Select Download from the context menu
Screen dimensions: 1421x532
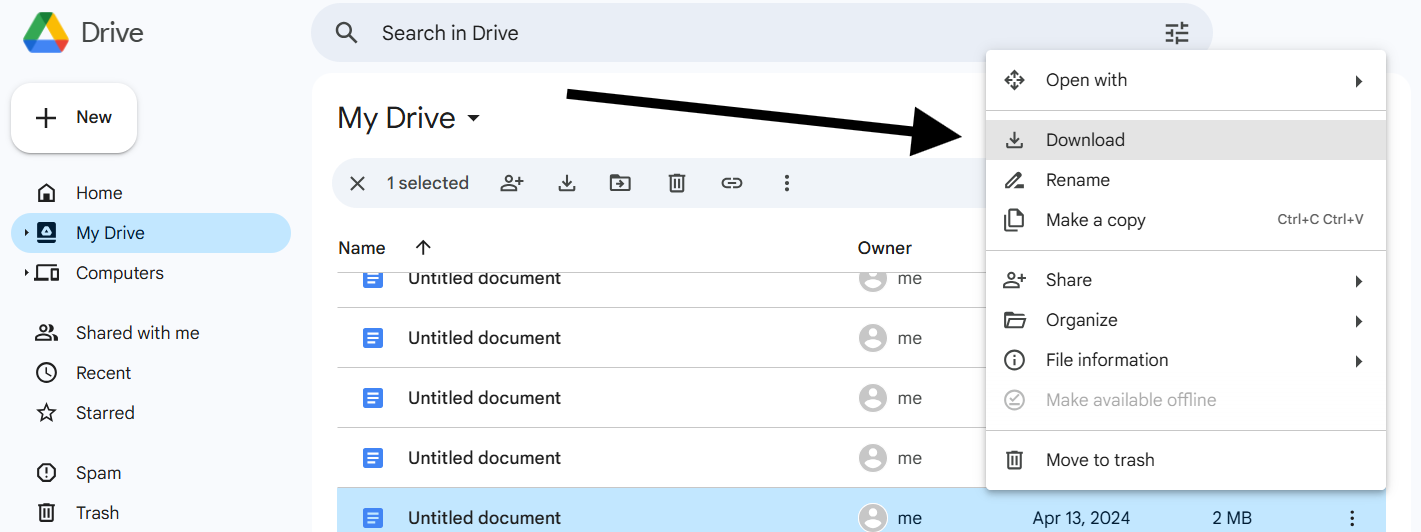[1085, 140]
